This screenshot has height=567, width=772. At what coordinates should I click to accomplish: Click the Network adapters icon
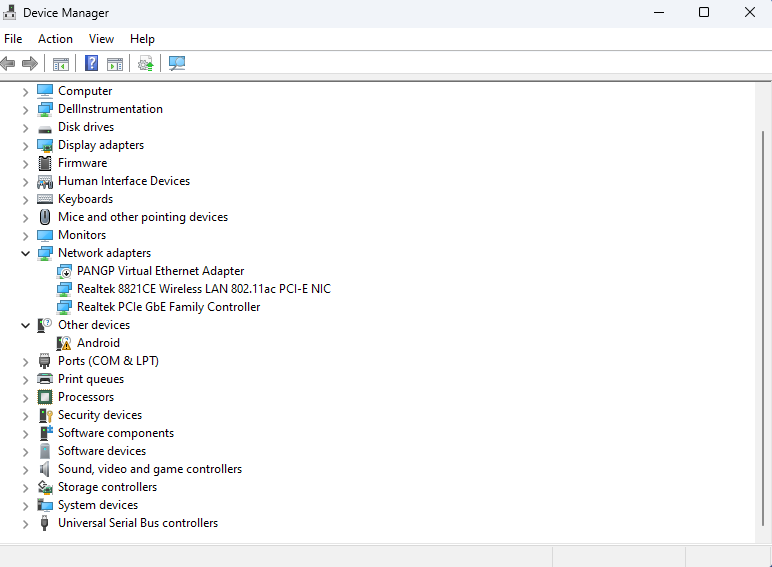(x=45, y=253)
